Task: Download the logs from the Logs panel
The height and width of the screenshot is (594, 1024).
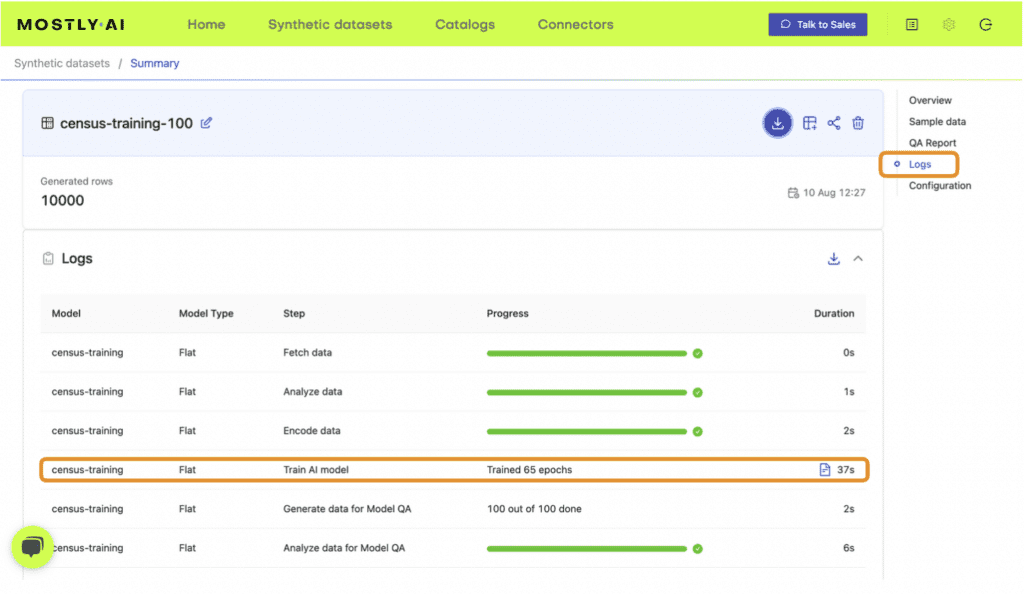Action: 834,258
